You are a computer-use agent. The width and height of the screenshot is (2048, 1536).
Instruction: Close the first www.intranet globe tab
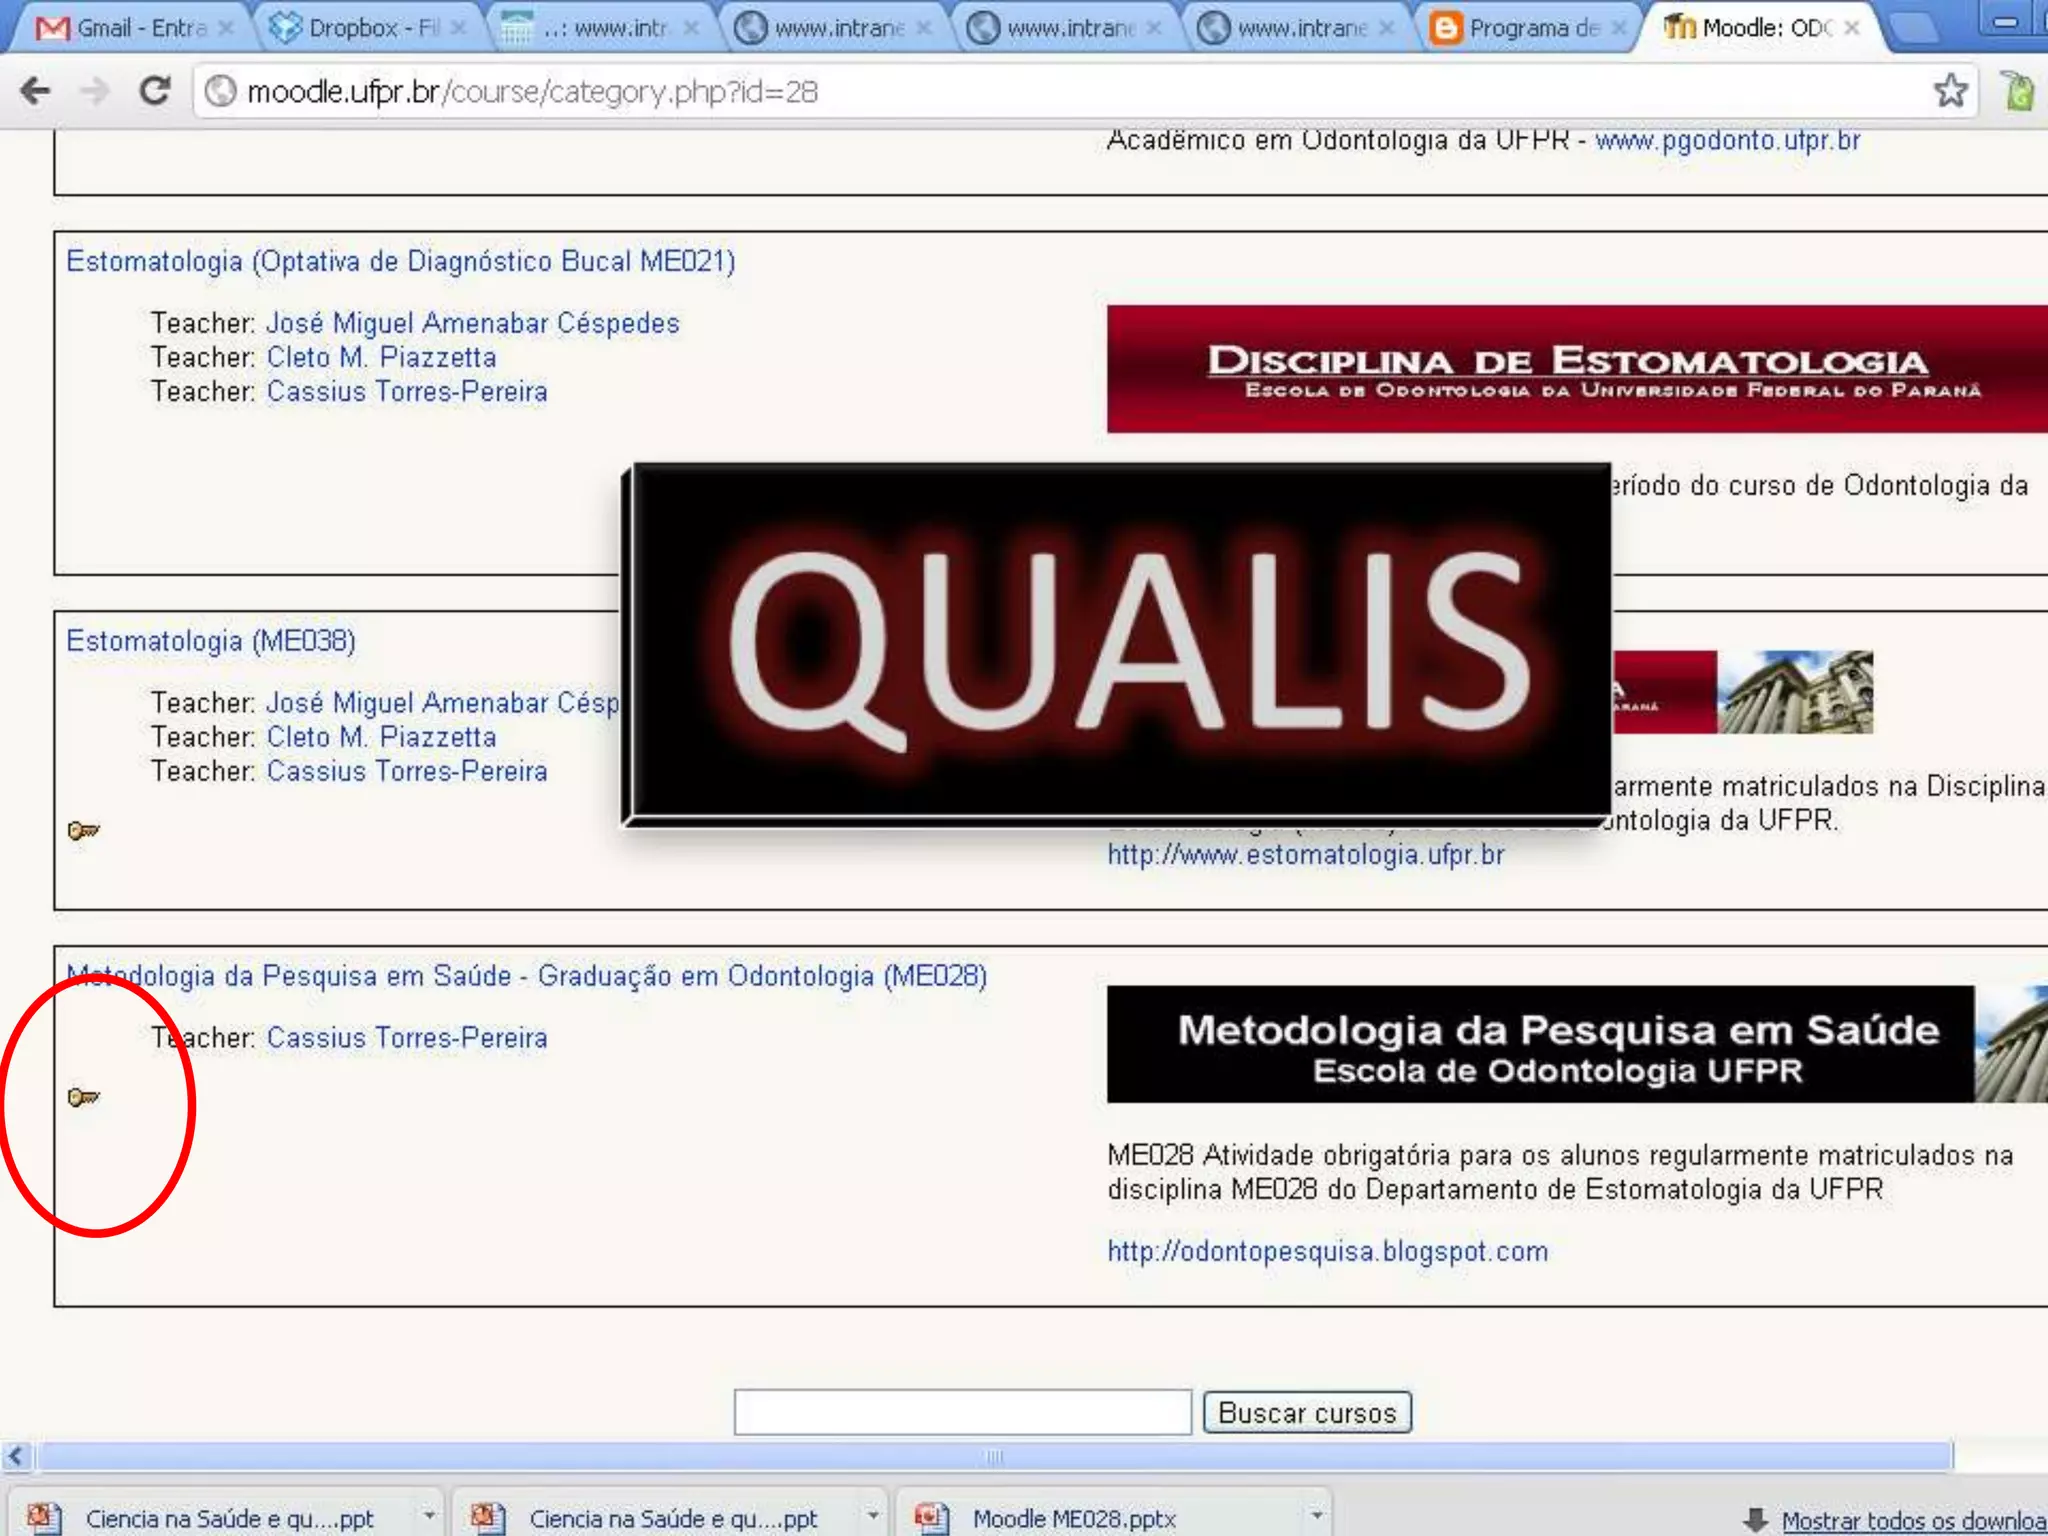click(924, 28)
